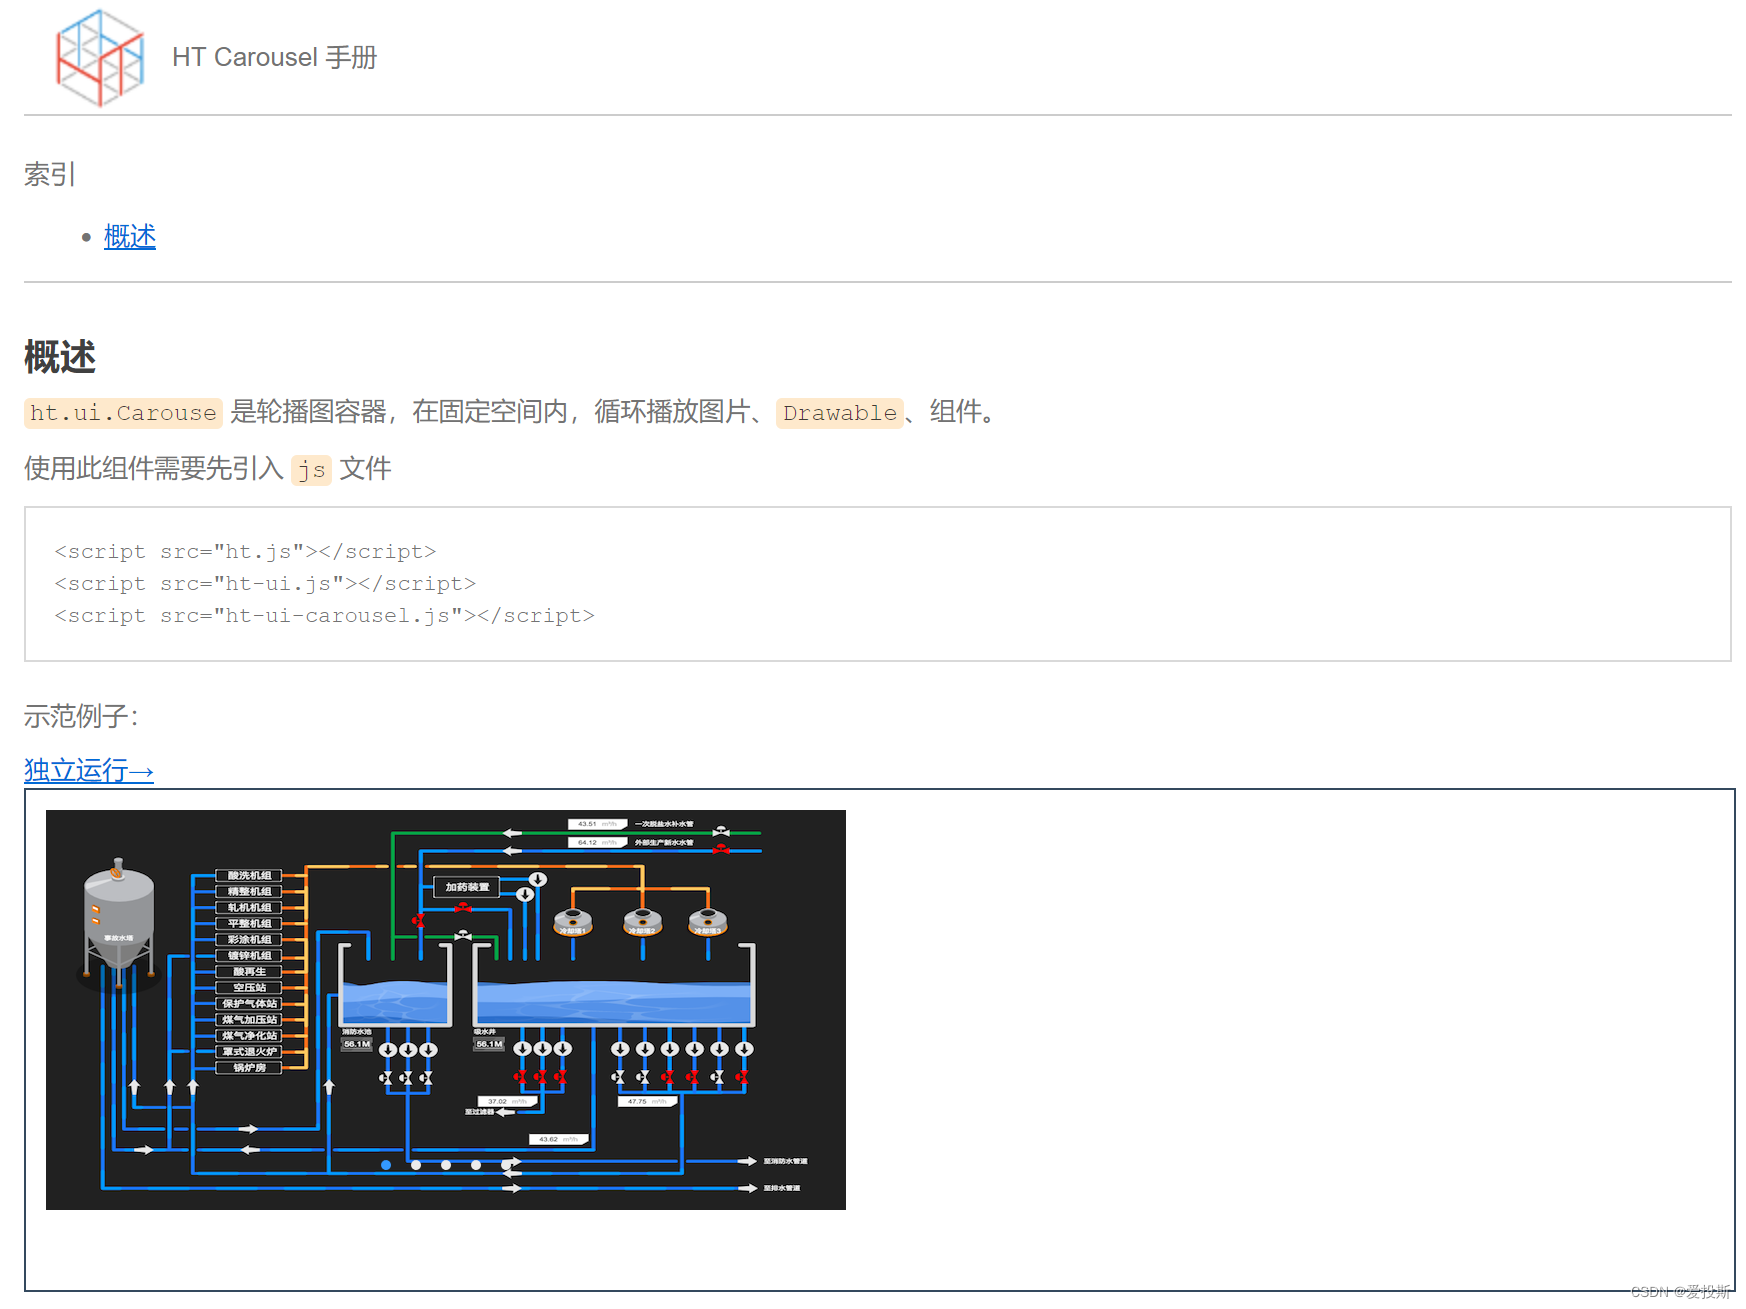Click the 冷却塔1 cooling tower icon

tap(573, 923)
